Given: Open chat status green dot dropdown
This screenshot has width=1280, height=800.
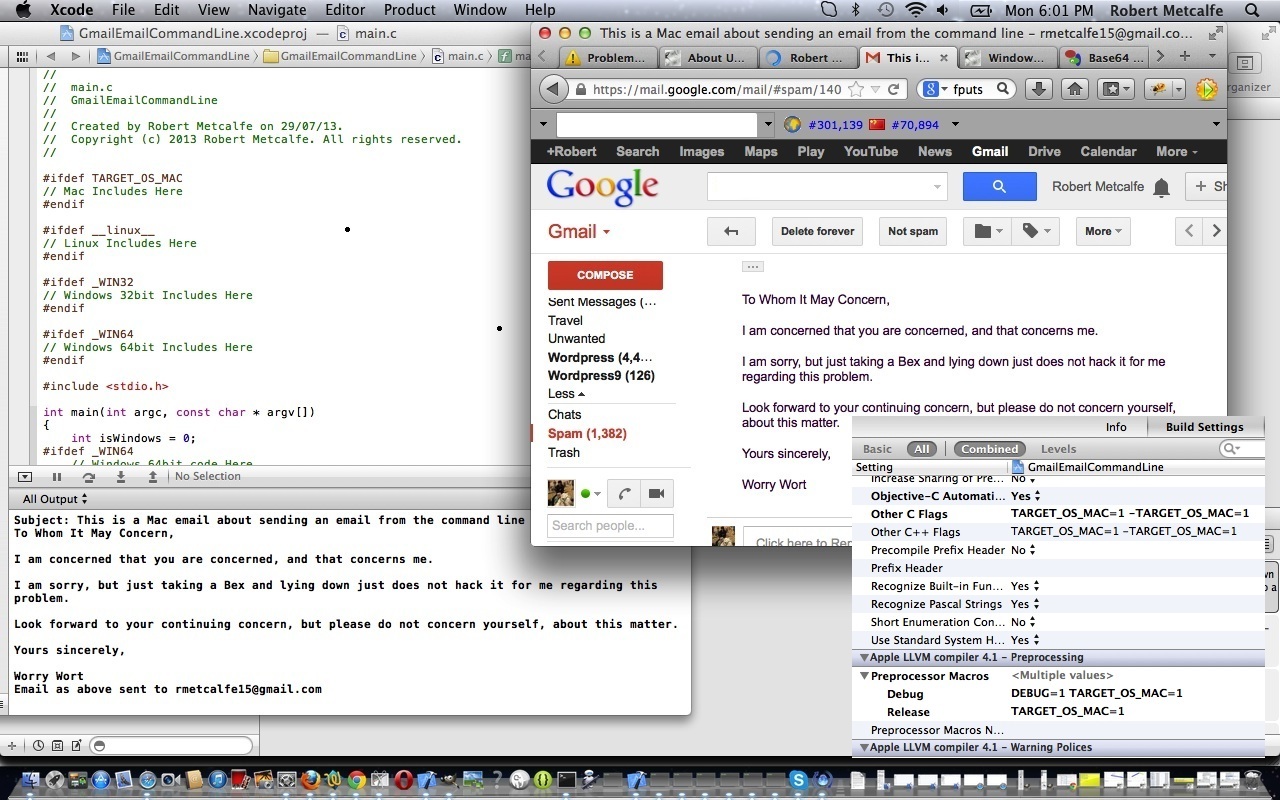Looking at the screenshot, I should (591, 493).
